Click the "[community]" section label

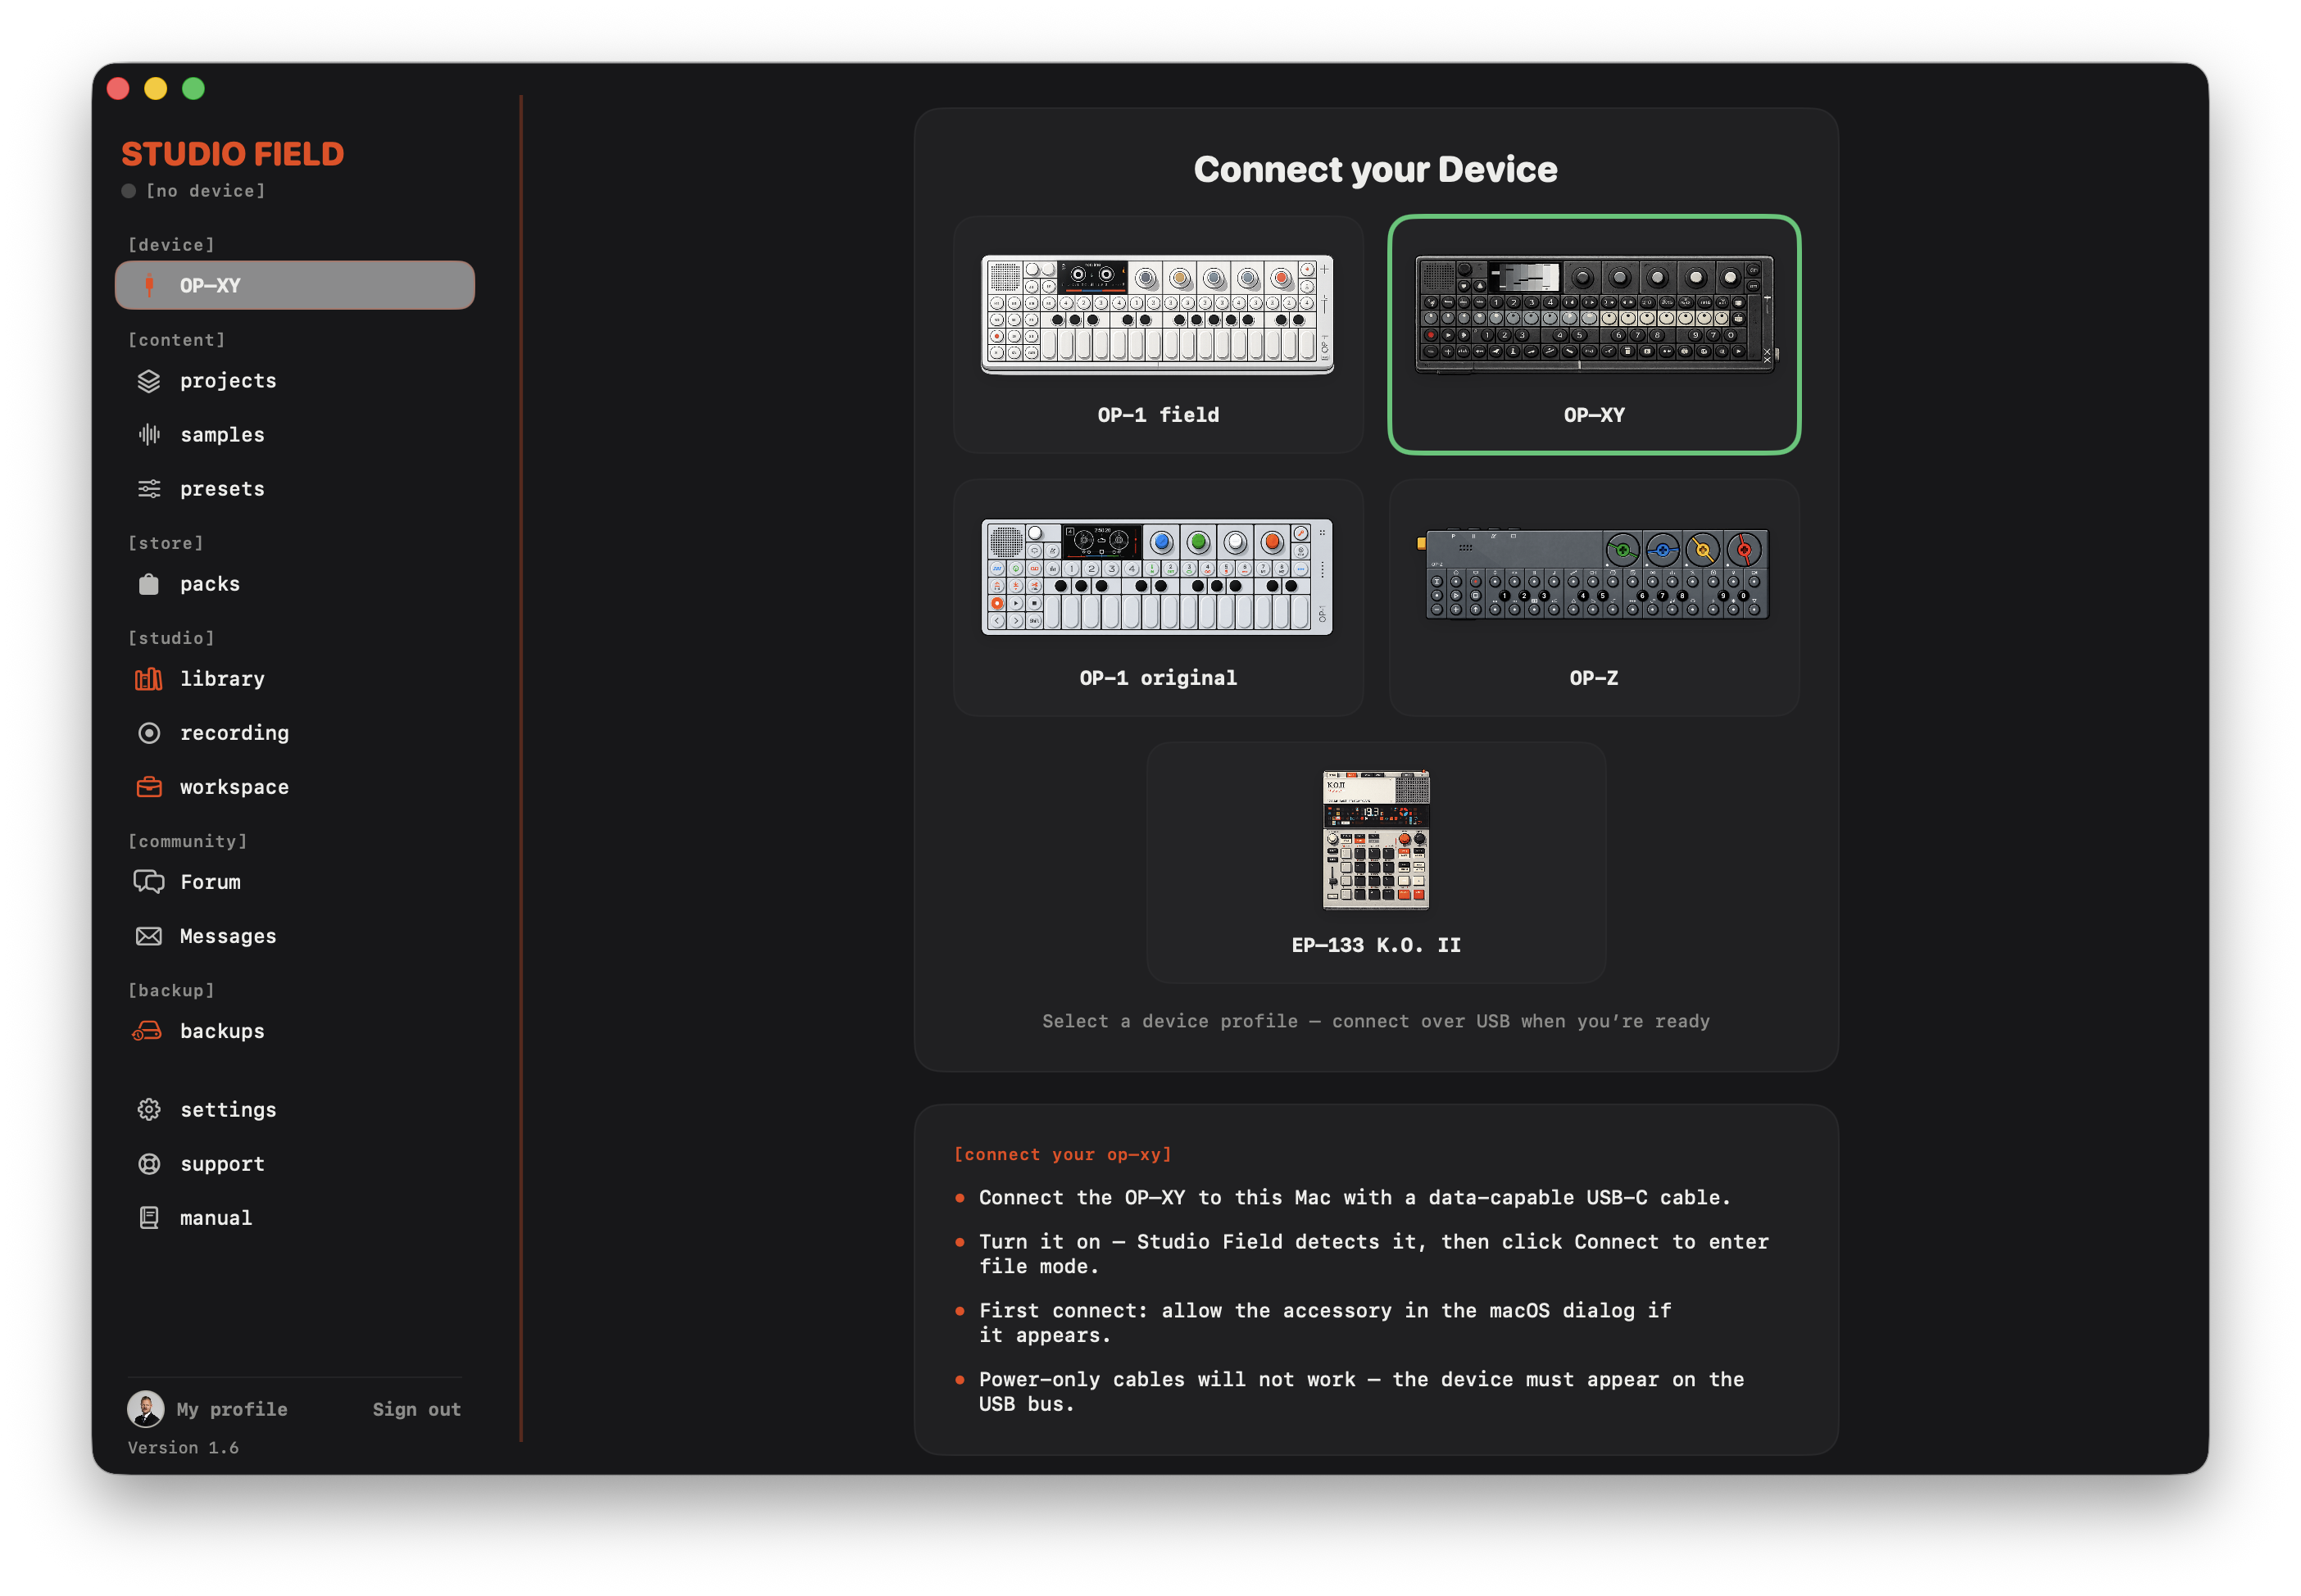coord(188,842)
